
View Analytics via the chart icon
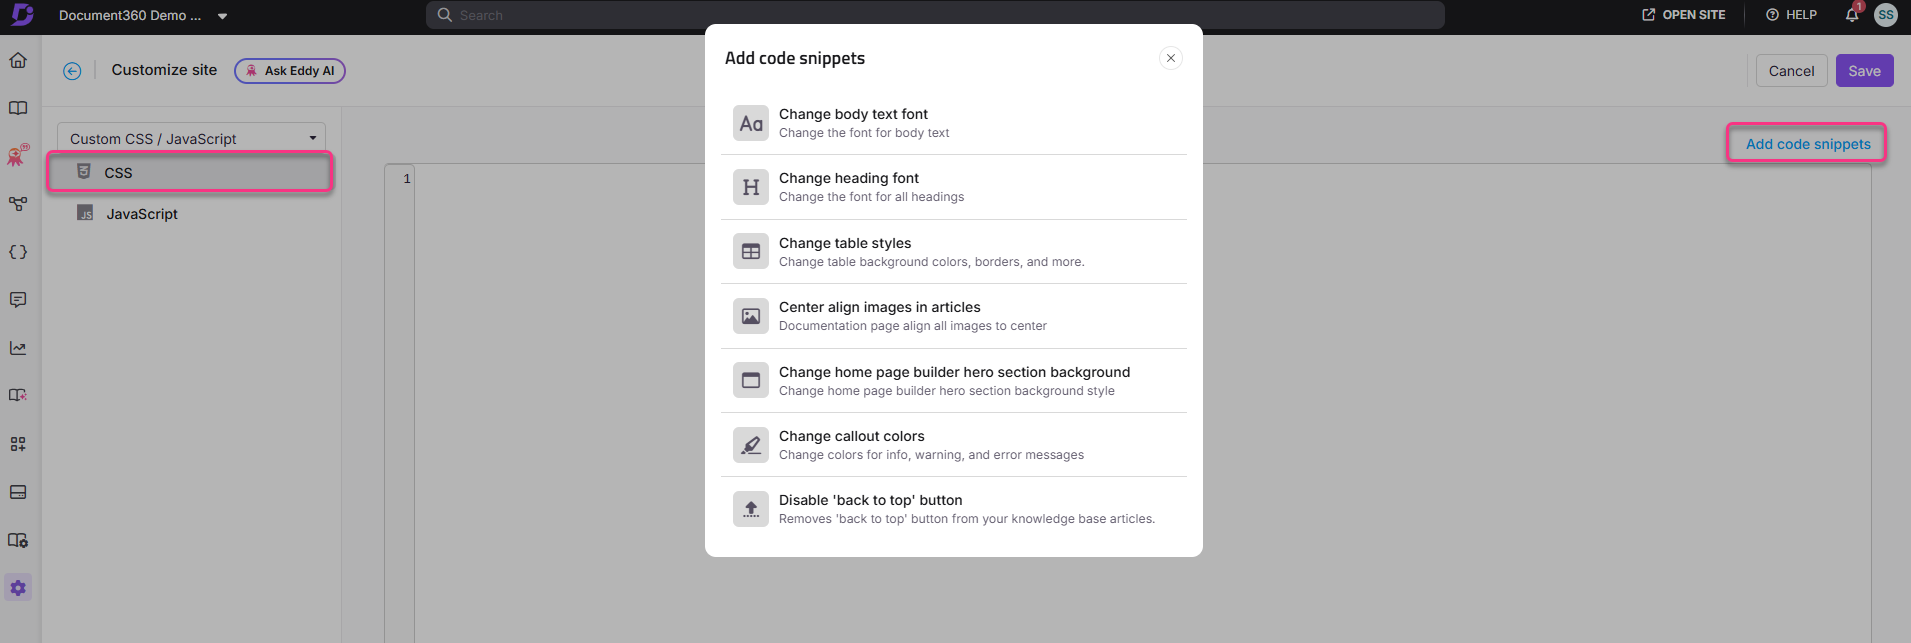[18, 347]
